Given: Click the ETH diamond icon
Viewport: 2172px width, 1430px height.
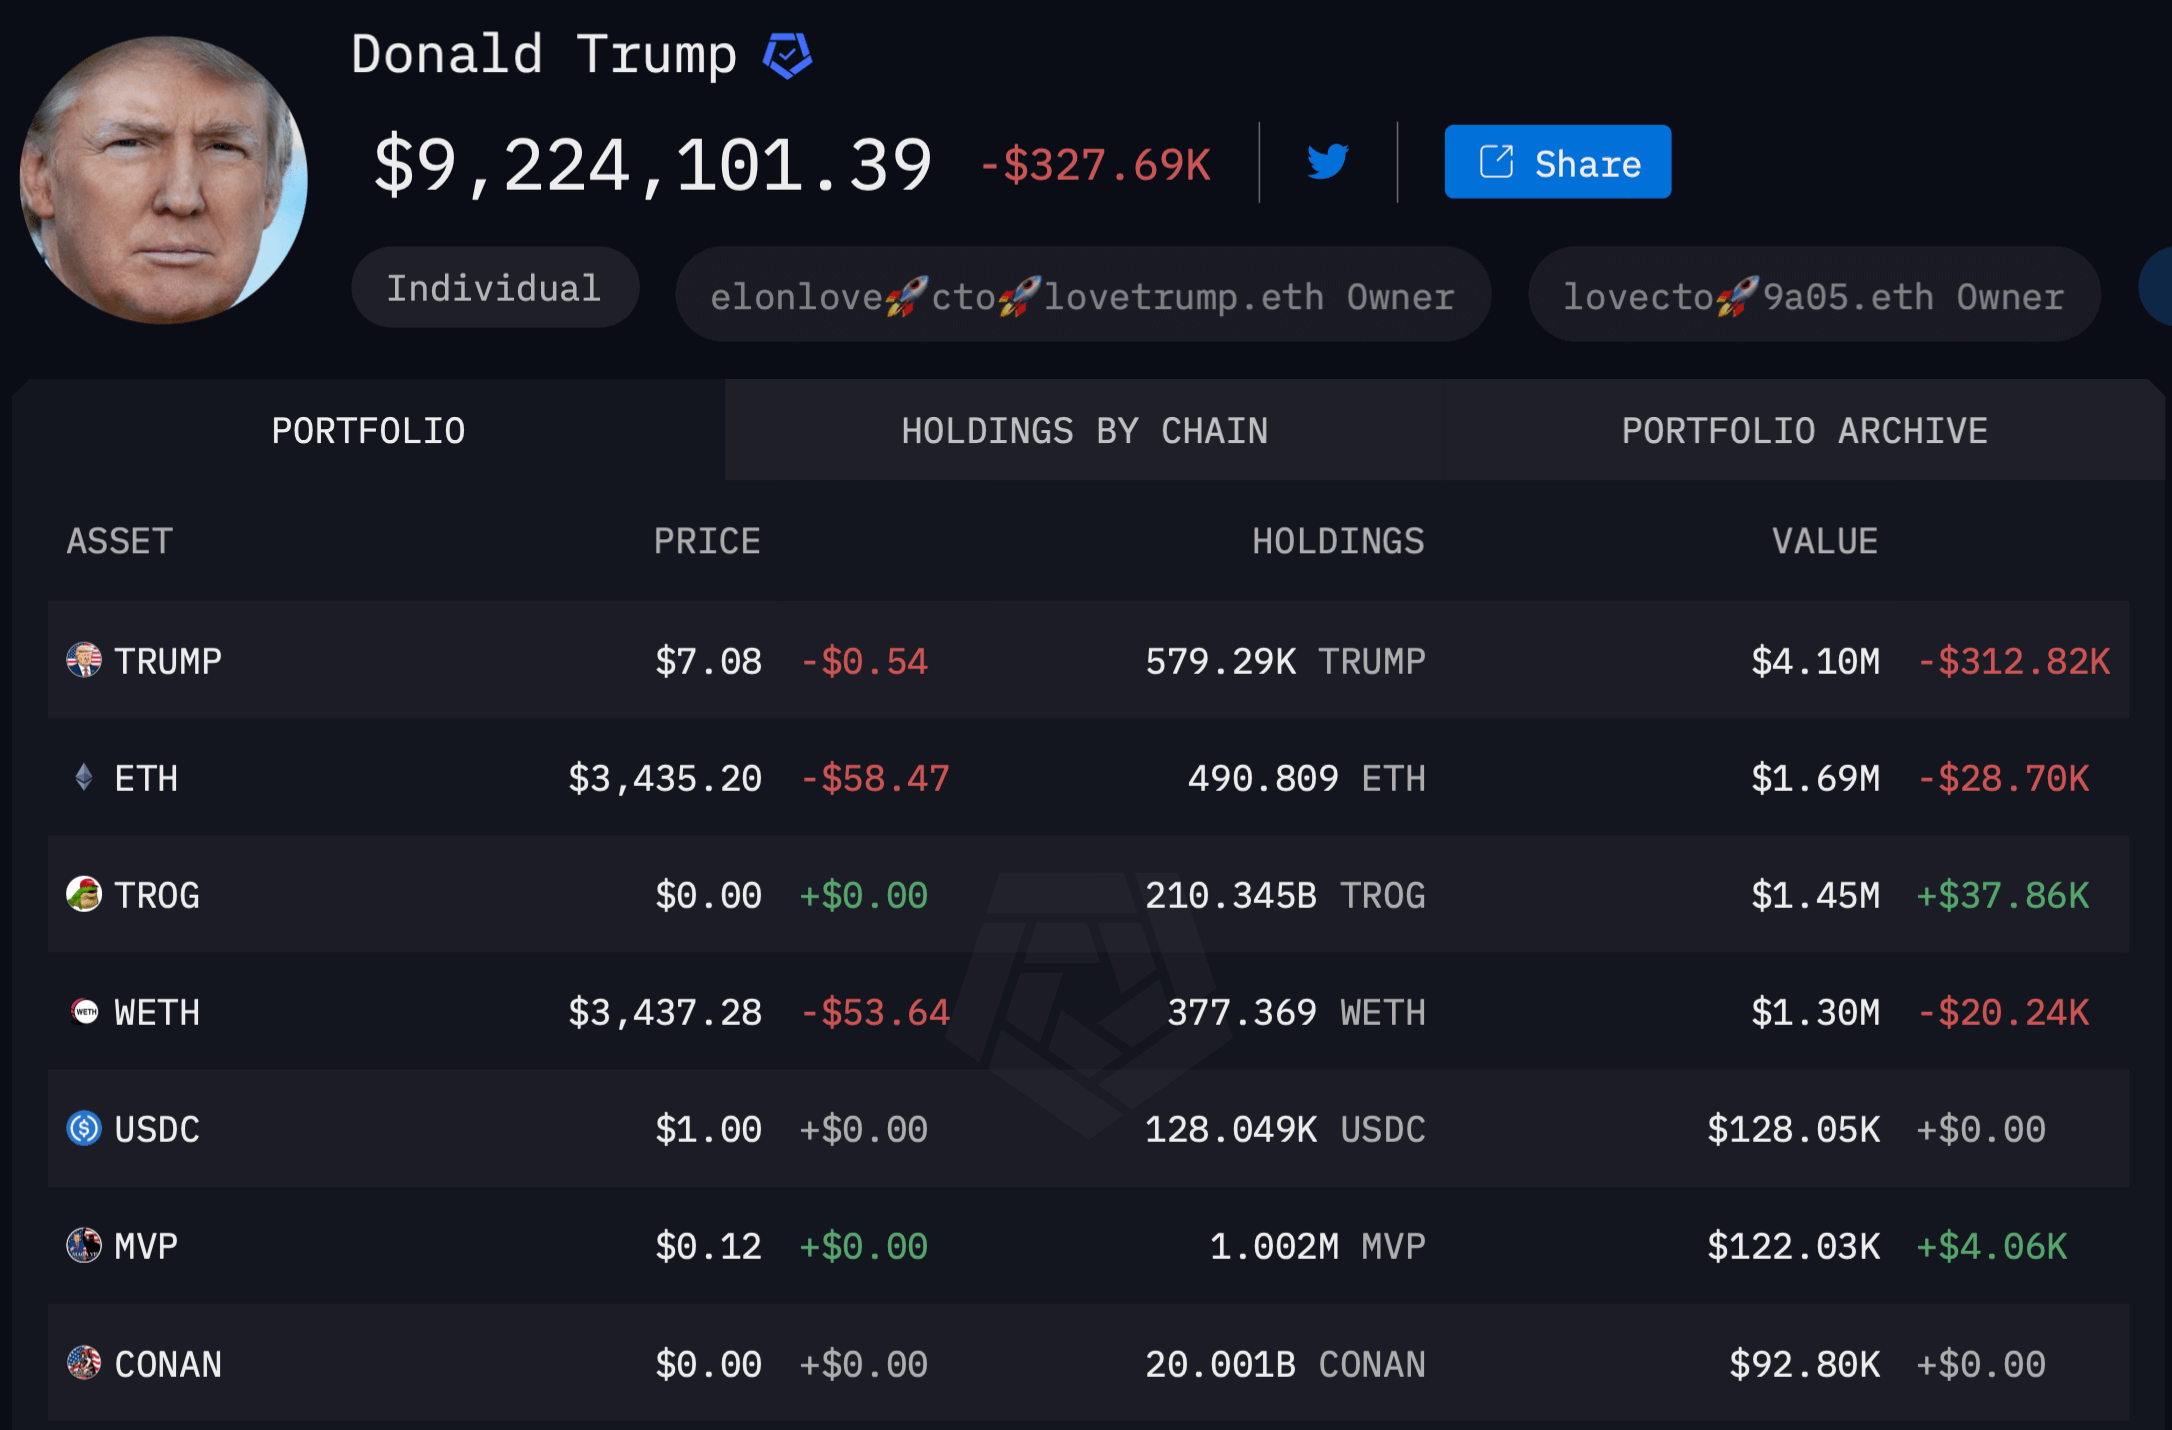Looking at the screenshot, I should click(x=84, y=777).
